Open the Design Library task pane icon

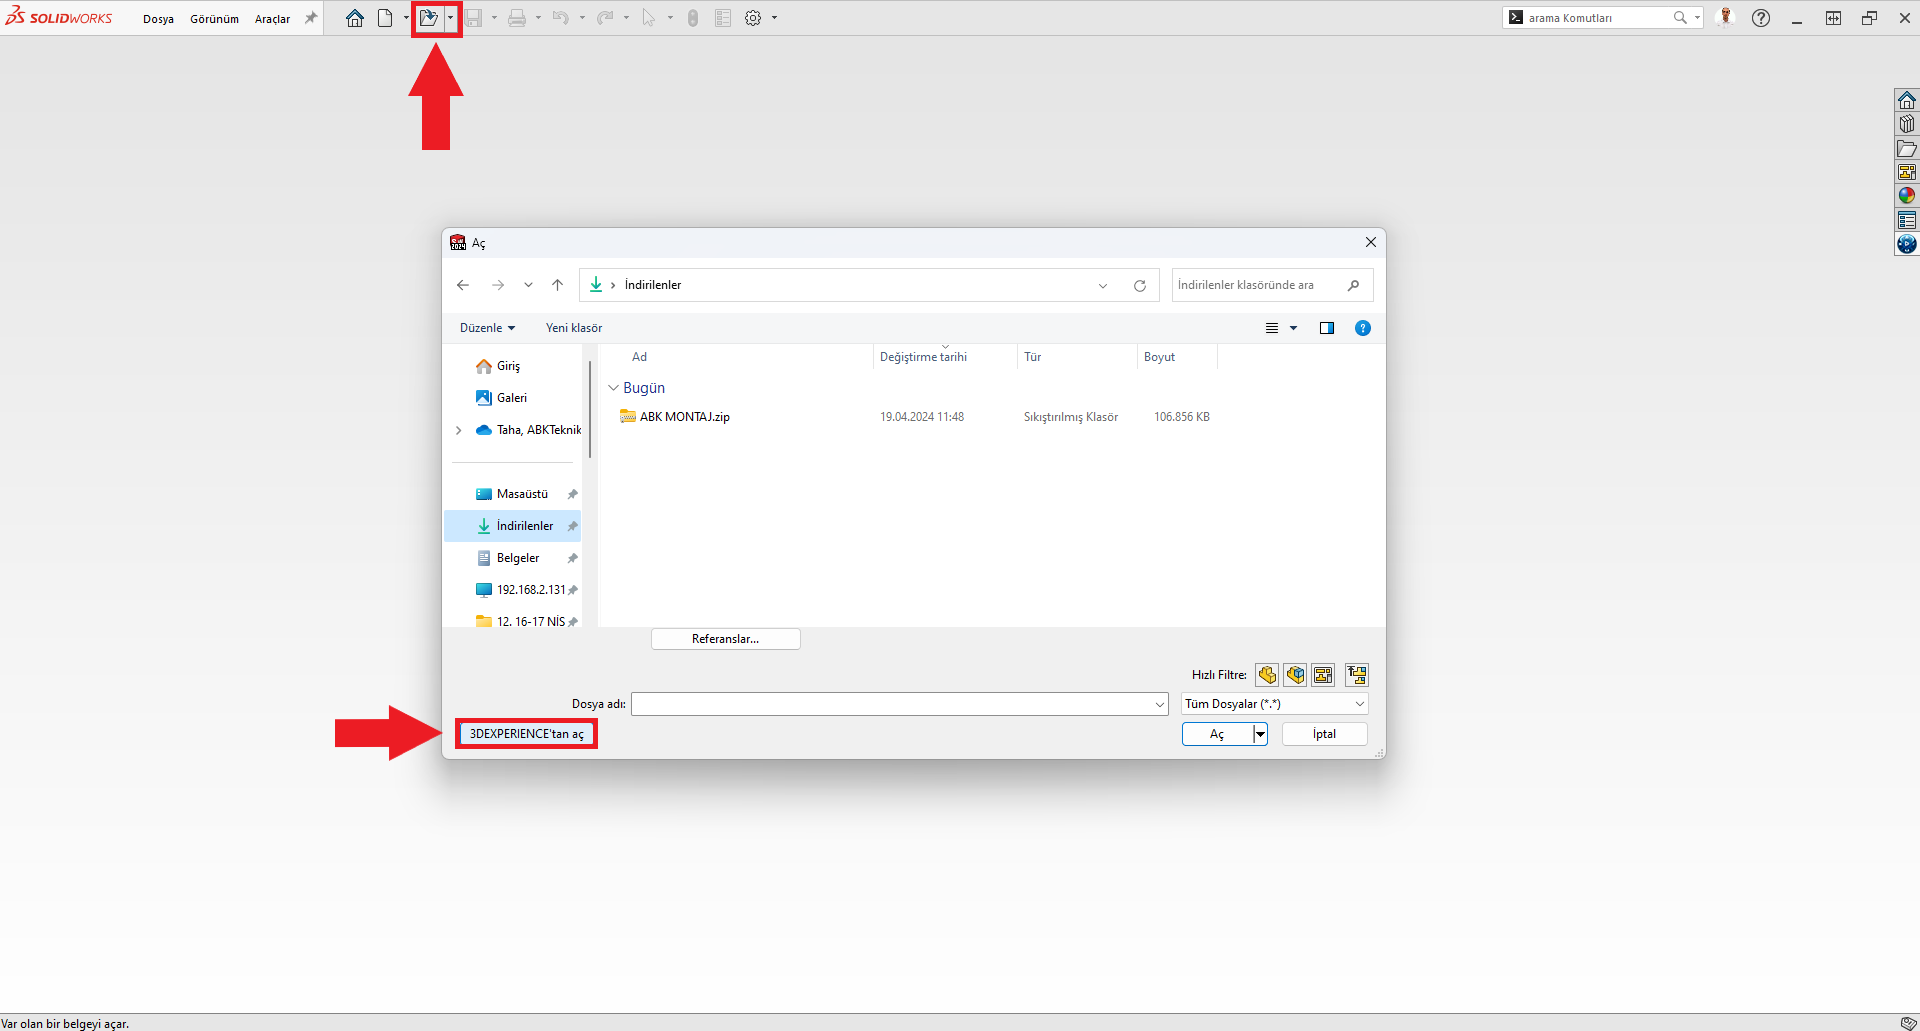click(x=1907, y=124)
